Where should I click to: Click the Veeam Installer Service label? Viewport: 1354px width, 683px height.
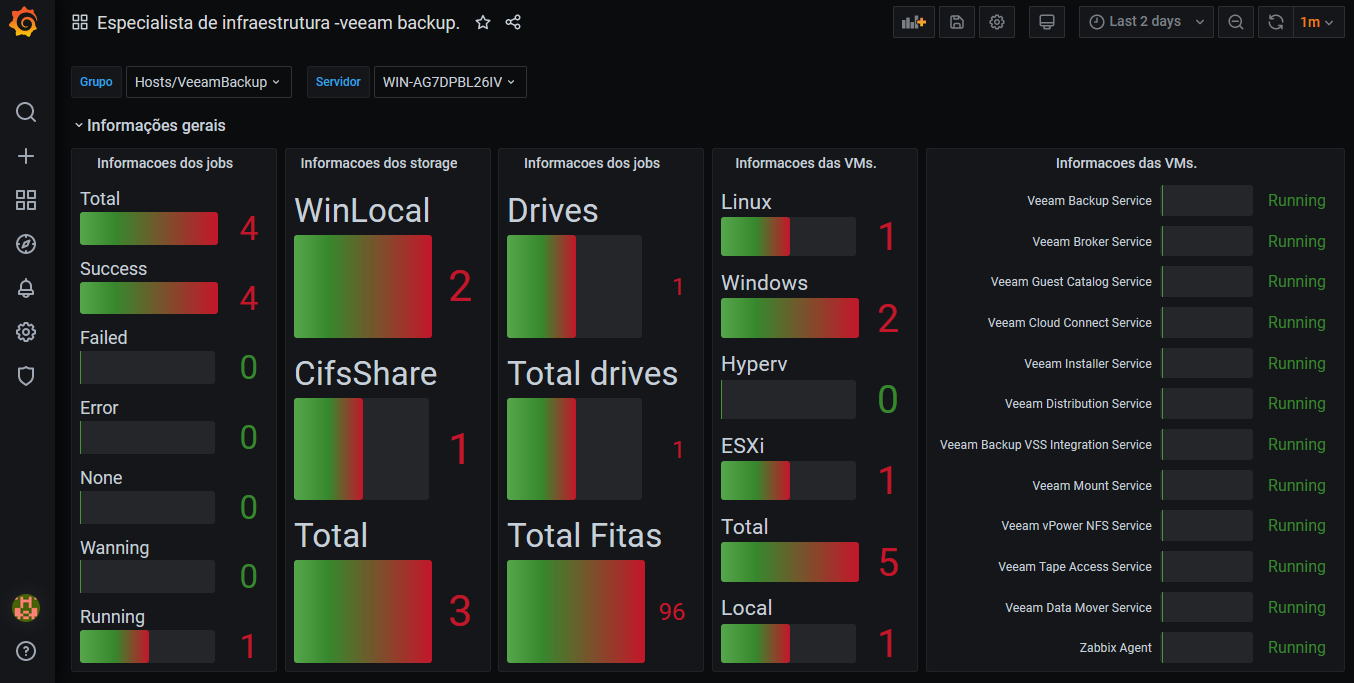tap(1088, 364)
